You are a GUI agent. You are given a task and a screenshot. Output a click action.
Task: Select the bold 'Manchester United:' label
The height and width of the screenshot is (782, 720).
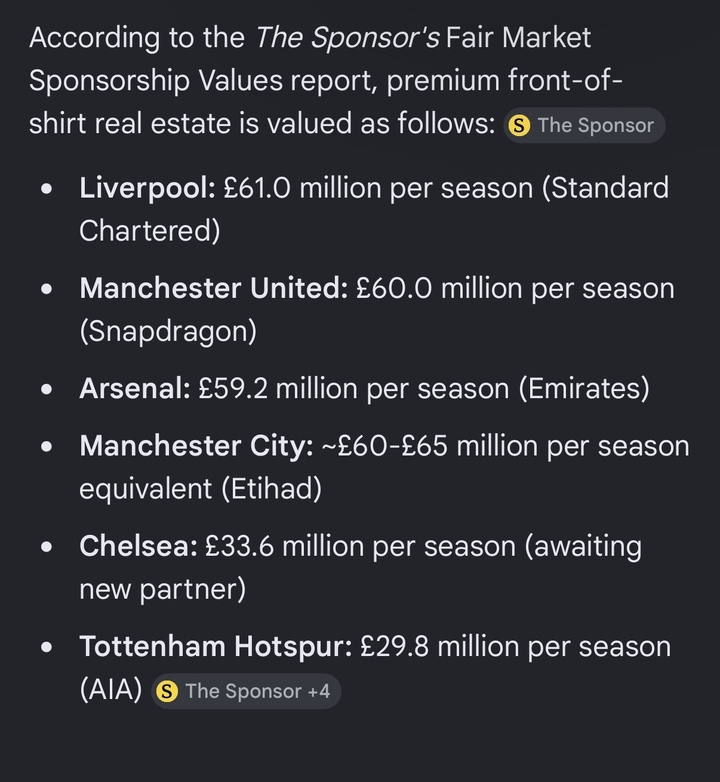(x=213, y=288)
